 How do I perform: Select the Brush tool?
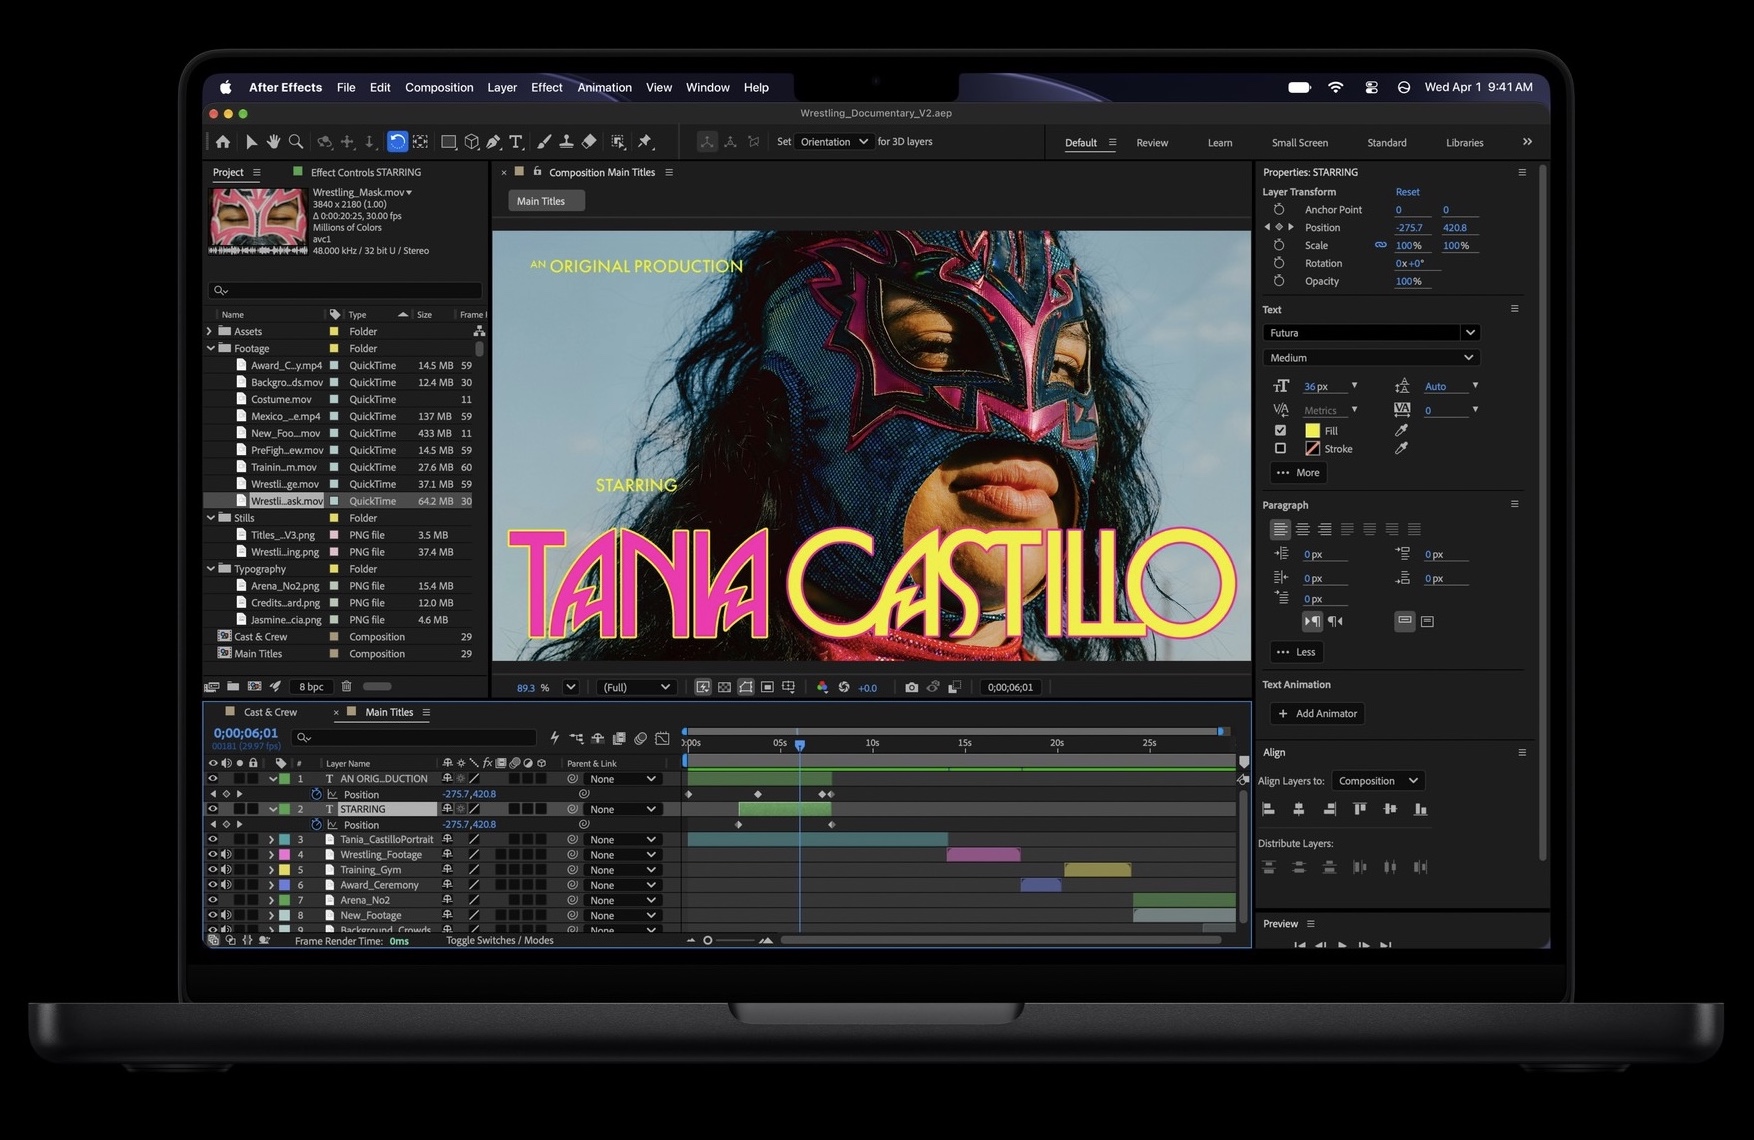(544, 142)
